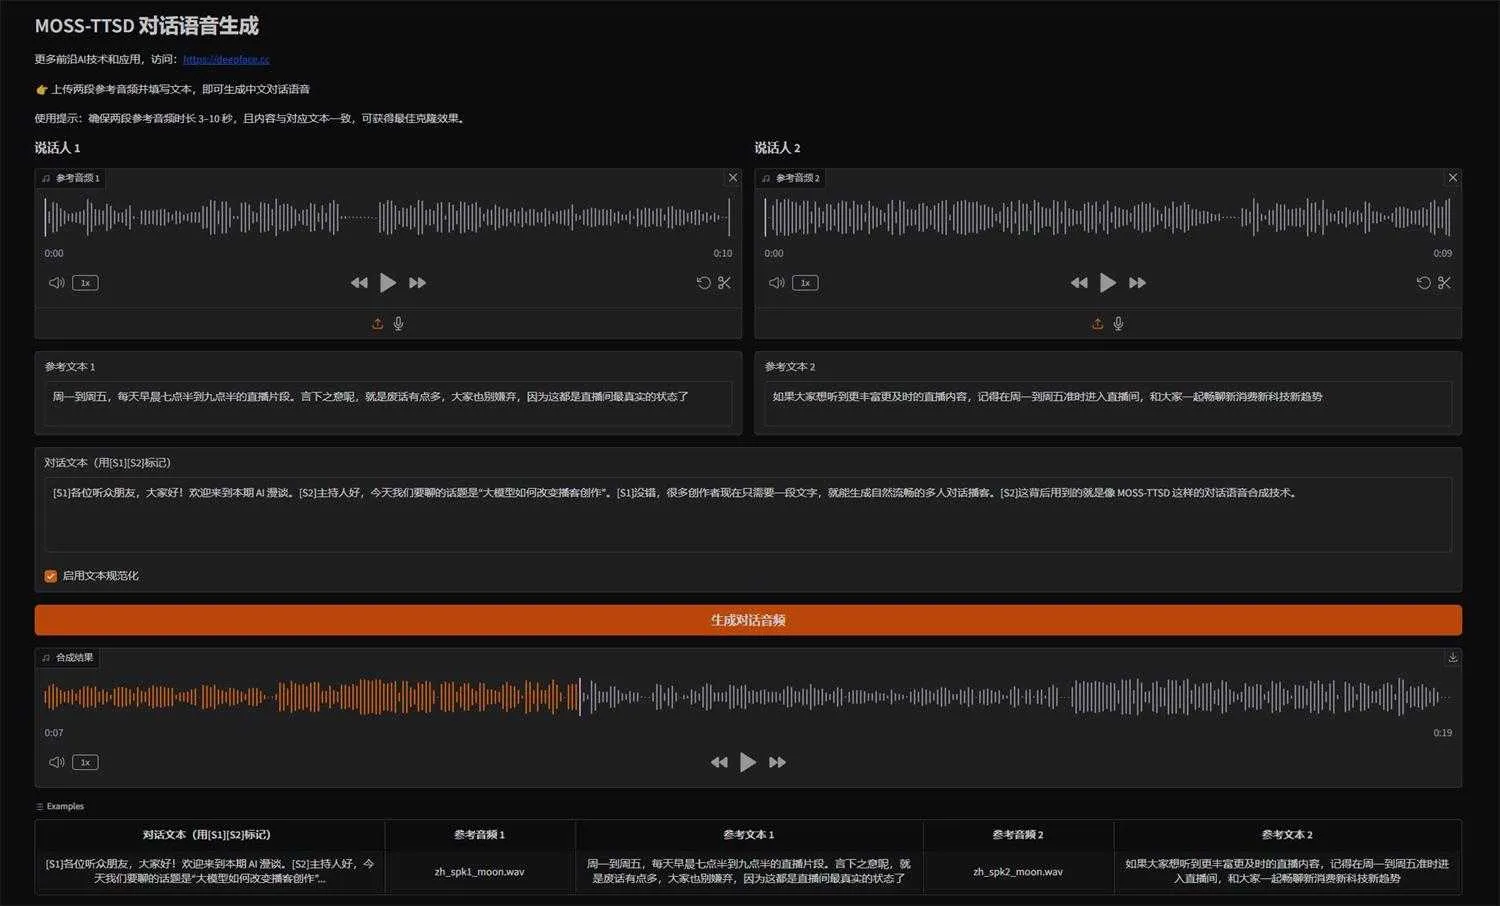Toggle 启用文本规范化 checkbox
1500x906 pixels.
[x=50, y=576]
